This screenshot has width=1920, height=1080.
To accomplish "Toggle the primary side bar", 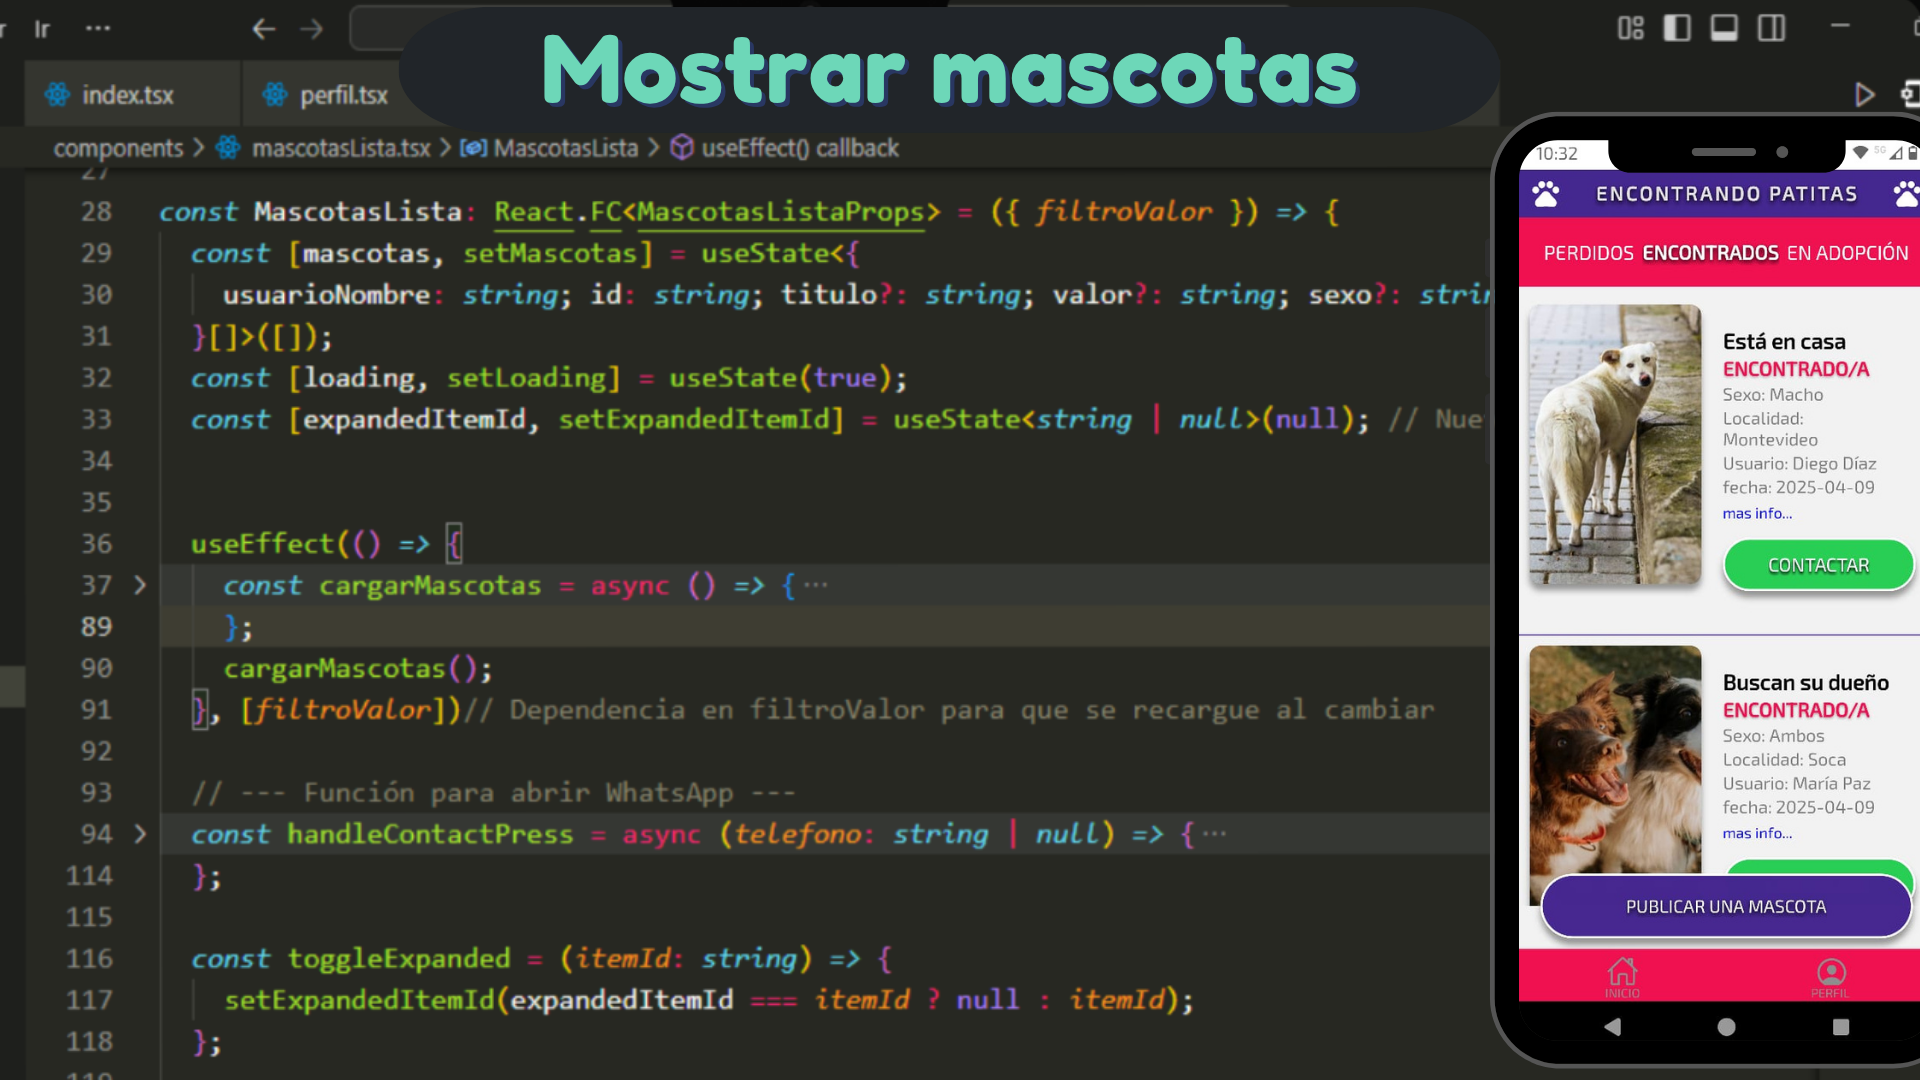I will pyautogui.click(x=1677, y=28).
